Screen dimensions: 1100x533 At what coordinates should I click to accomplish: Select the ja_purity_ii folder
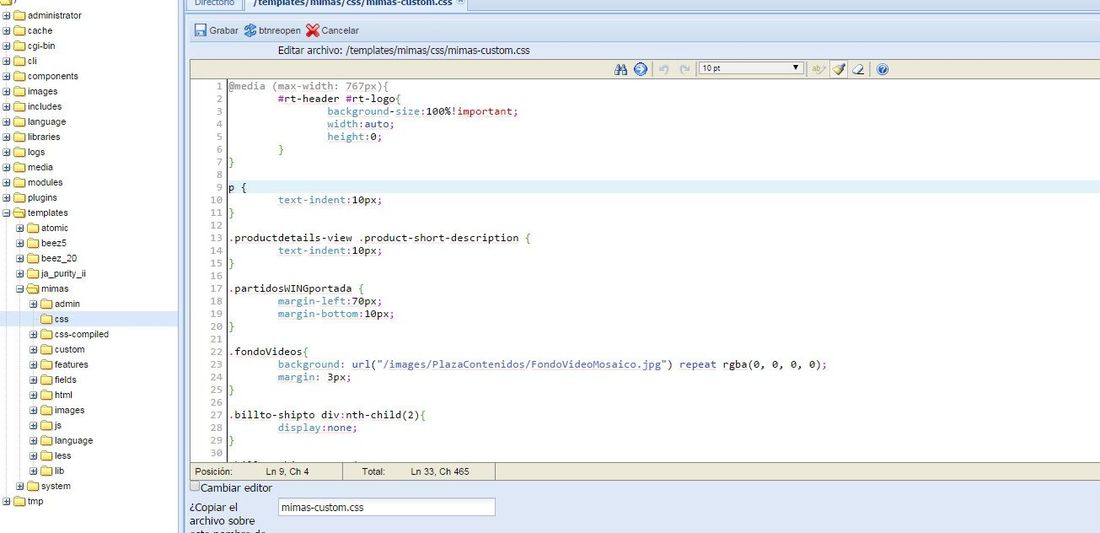coord(63,274)
